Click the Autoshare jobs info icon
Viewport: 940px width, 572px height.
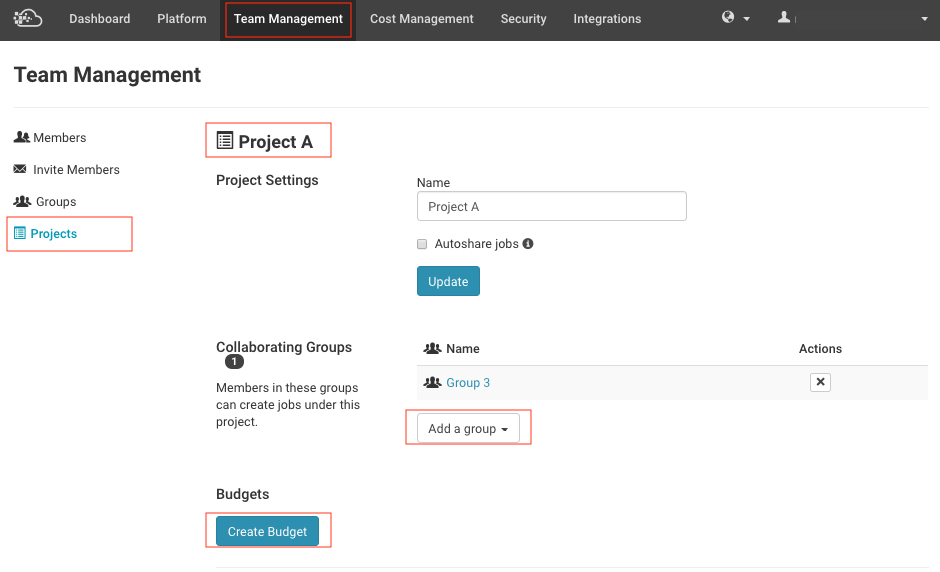(528, 243)
